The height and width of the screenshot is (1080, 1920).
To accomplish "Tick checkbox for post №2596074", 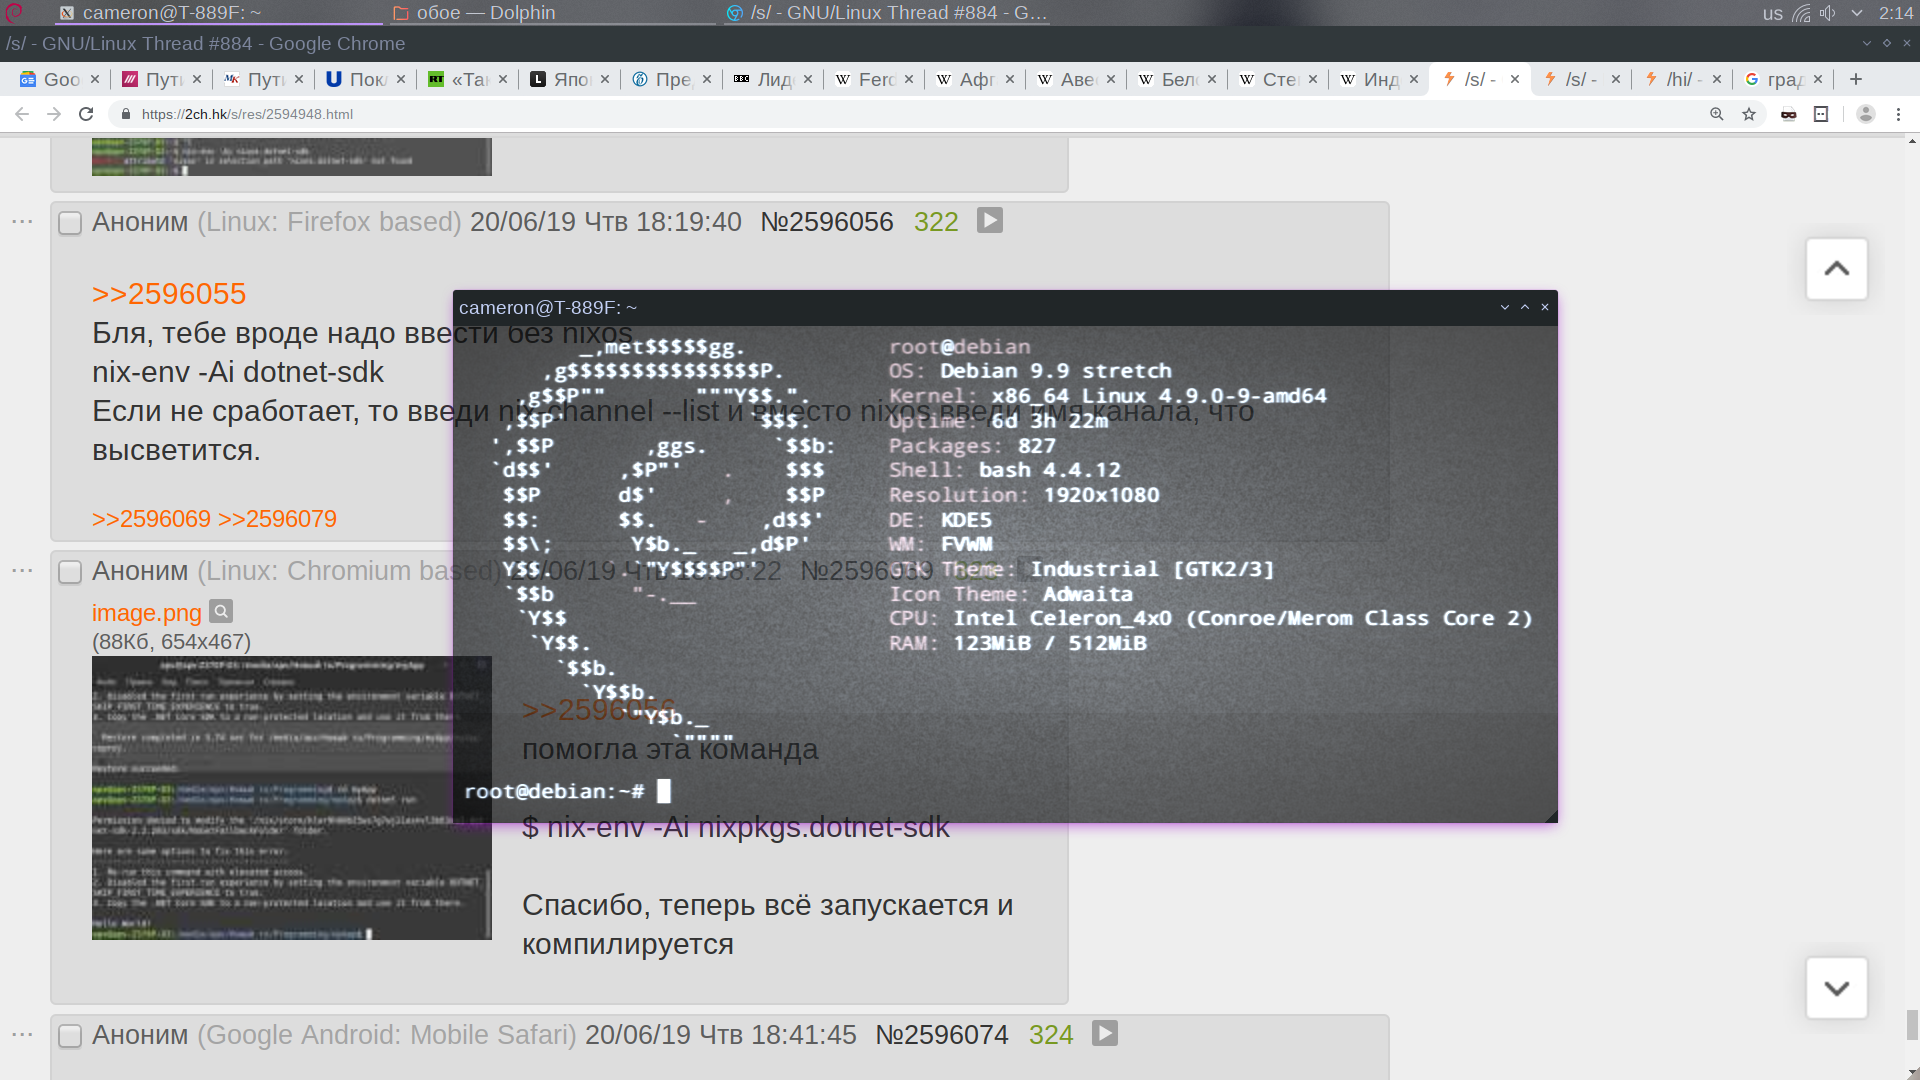I will 70,1036.
